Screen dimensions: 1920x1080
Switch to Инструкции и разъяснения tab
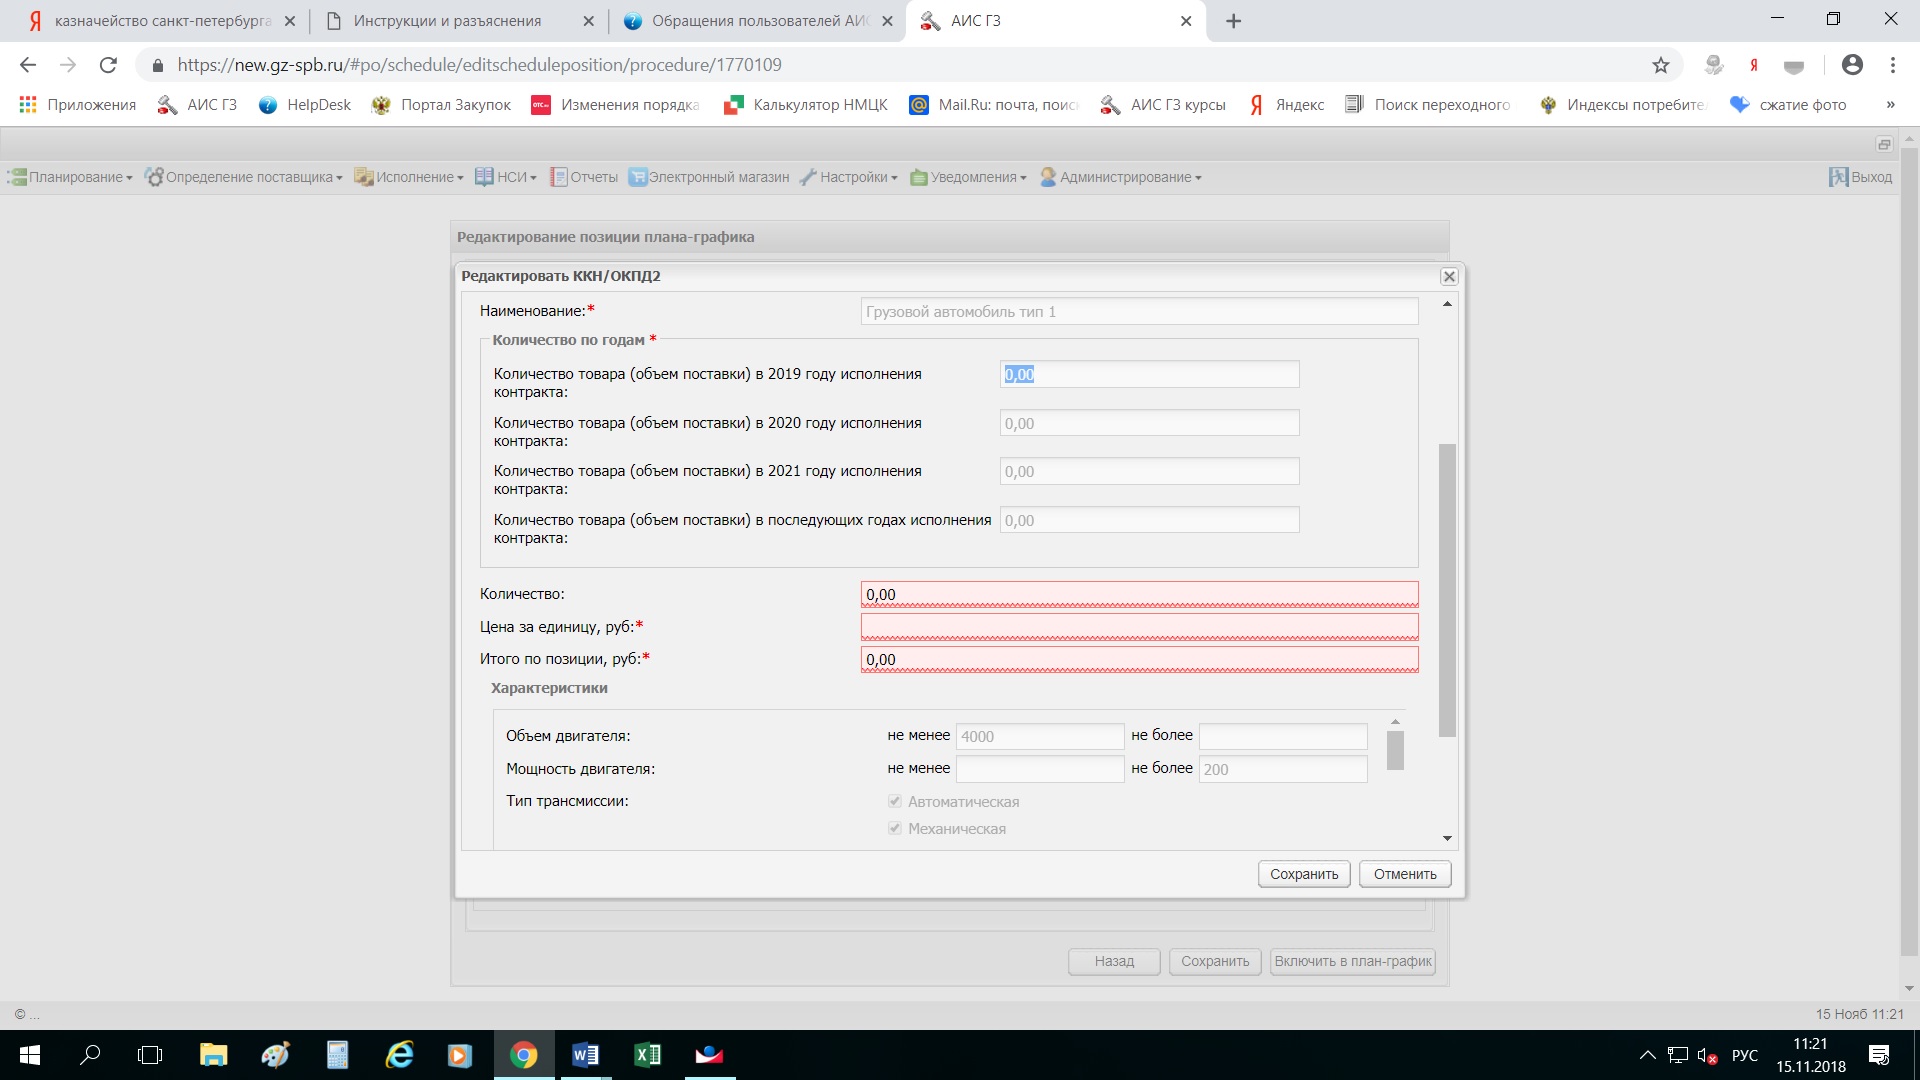click(447, 21)
